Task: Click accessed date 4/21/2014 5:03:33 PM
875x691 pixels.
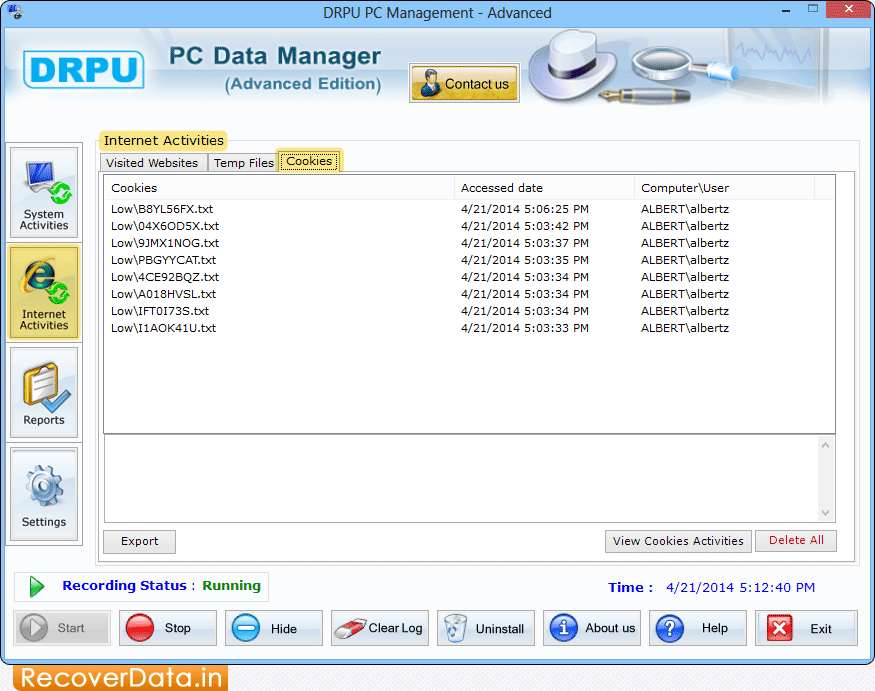Action: point(525,328)
